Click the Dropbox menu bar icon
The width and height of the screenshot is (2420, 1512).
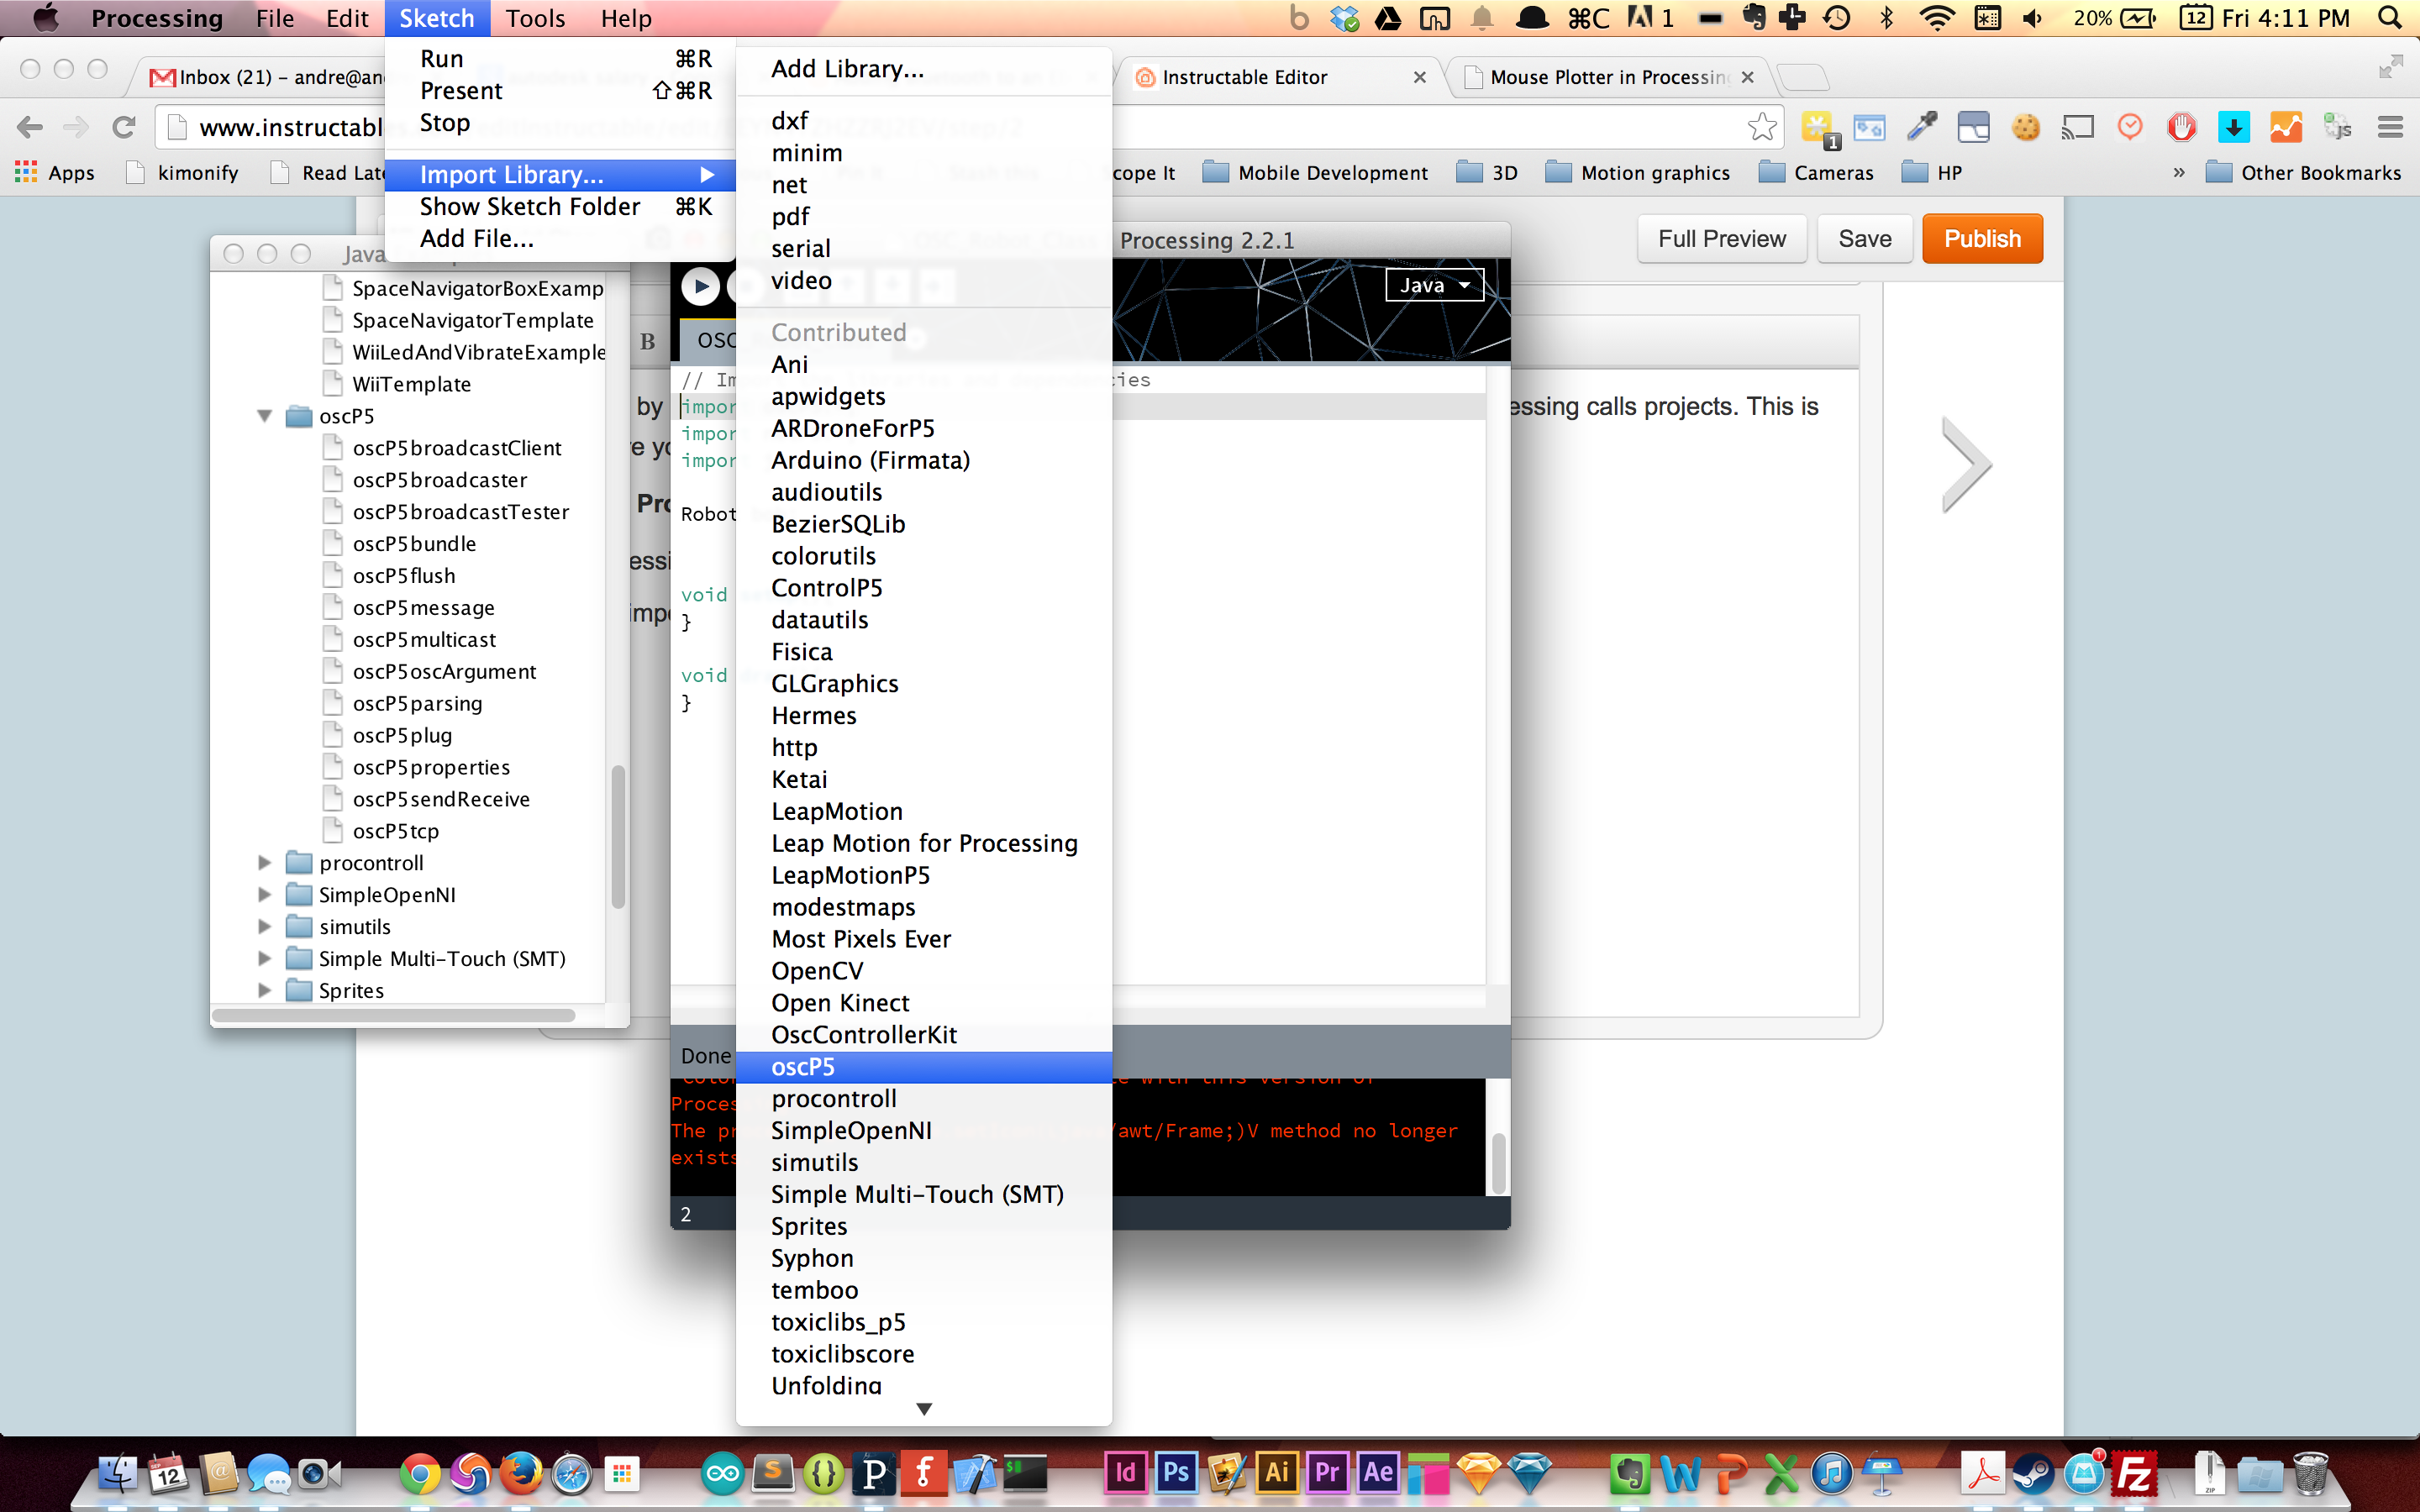(x=1345, y=18)
